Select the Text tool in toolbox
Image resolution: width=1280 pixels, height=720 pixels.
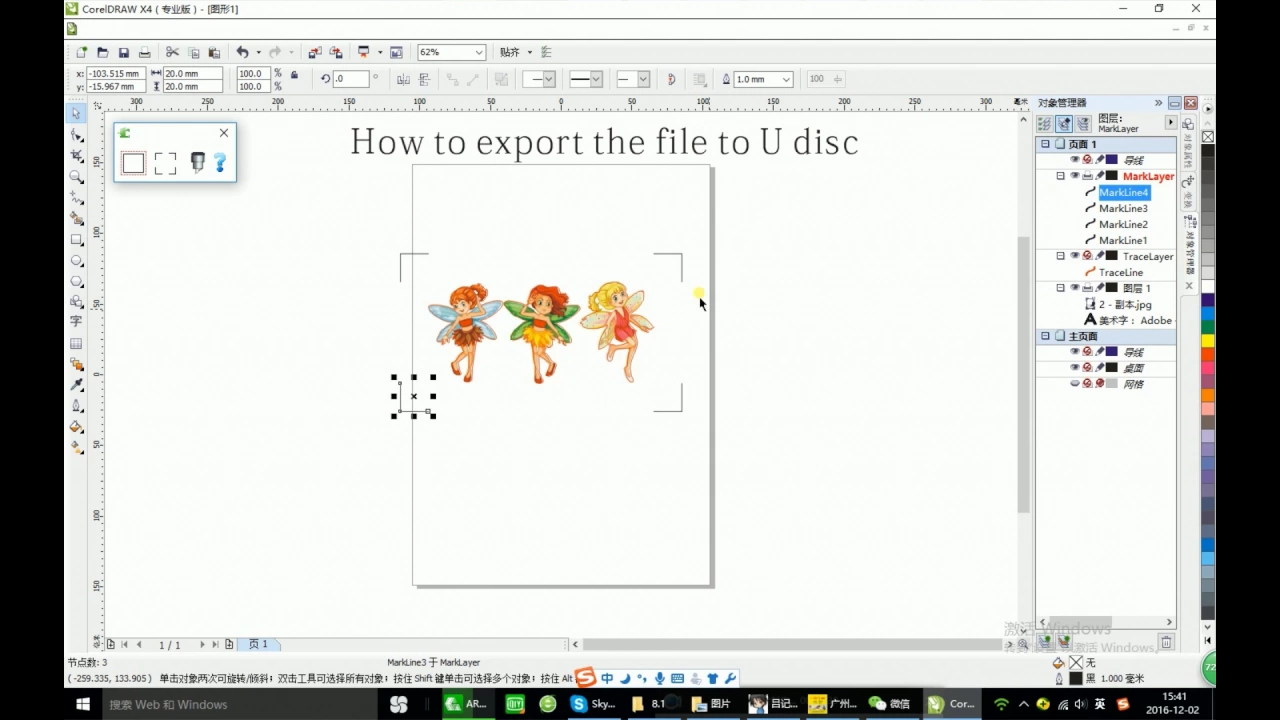[x=76, y=322]
